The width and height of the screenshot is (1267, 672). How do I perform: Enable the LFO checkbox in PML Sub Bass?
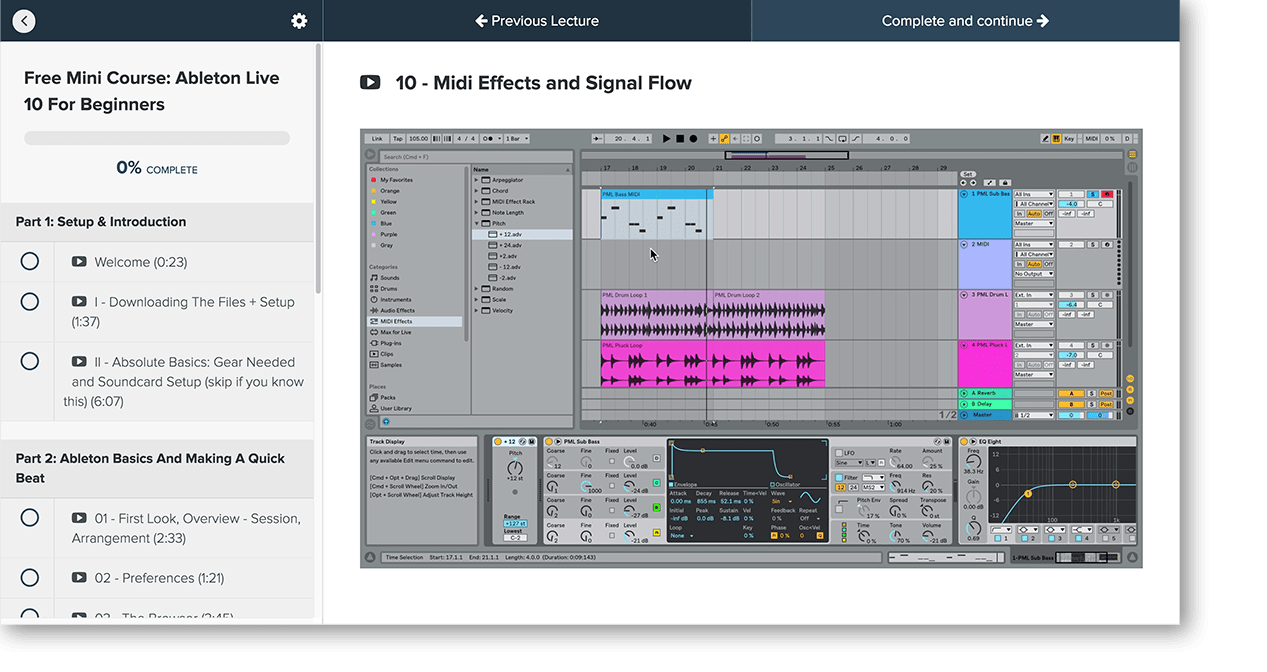coord(839,453)
